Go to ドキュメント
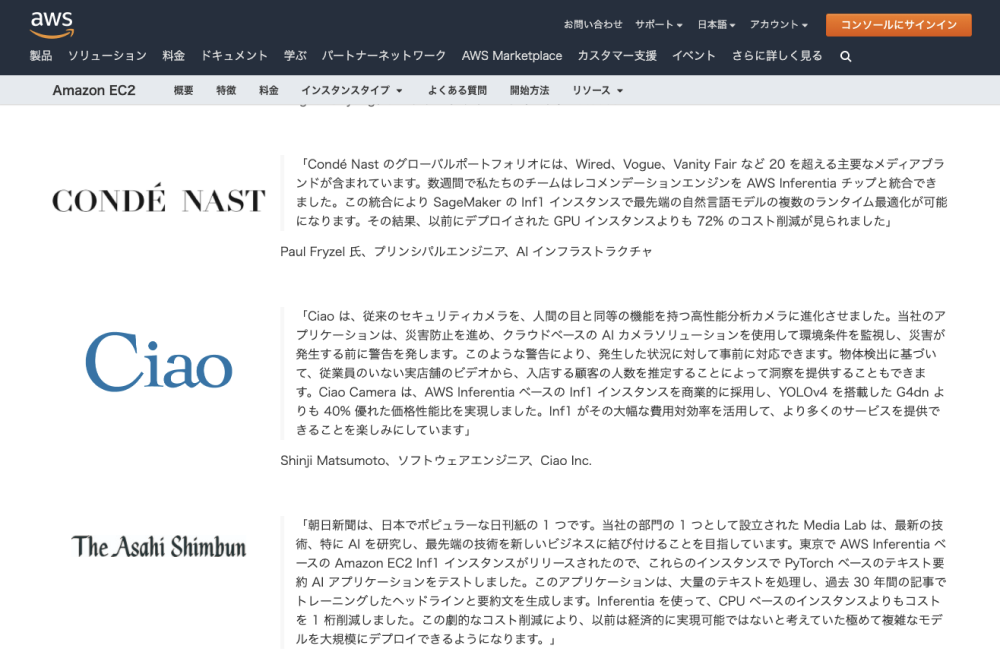This screenshot has width=1000, height=661. point(234,56)
